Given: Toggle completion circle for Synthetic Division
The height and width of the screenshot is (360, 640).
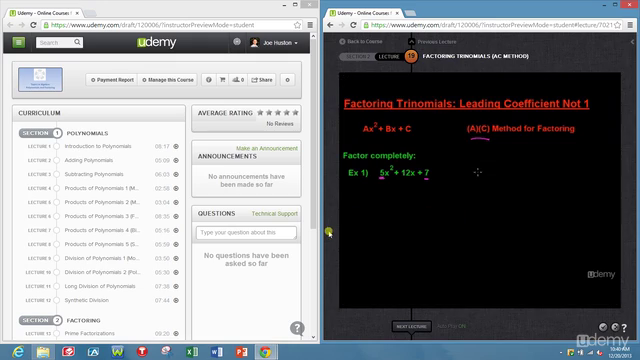Looking at the screenshot, I should tap(57, 300).
